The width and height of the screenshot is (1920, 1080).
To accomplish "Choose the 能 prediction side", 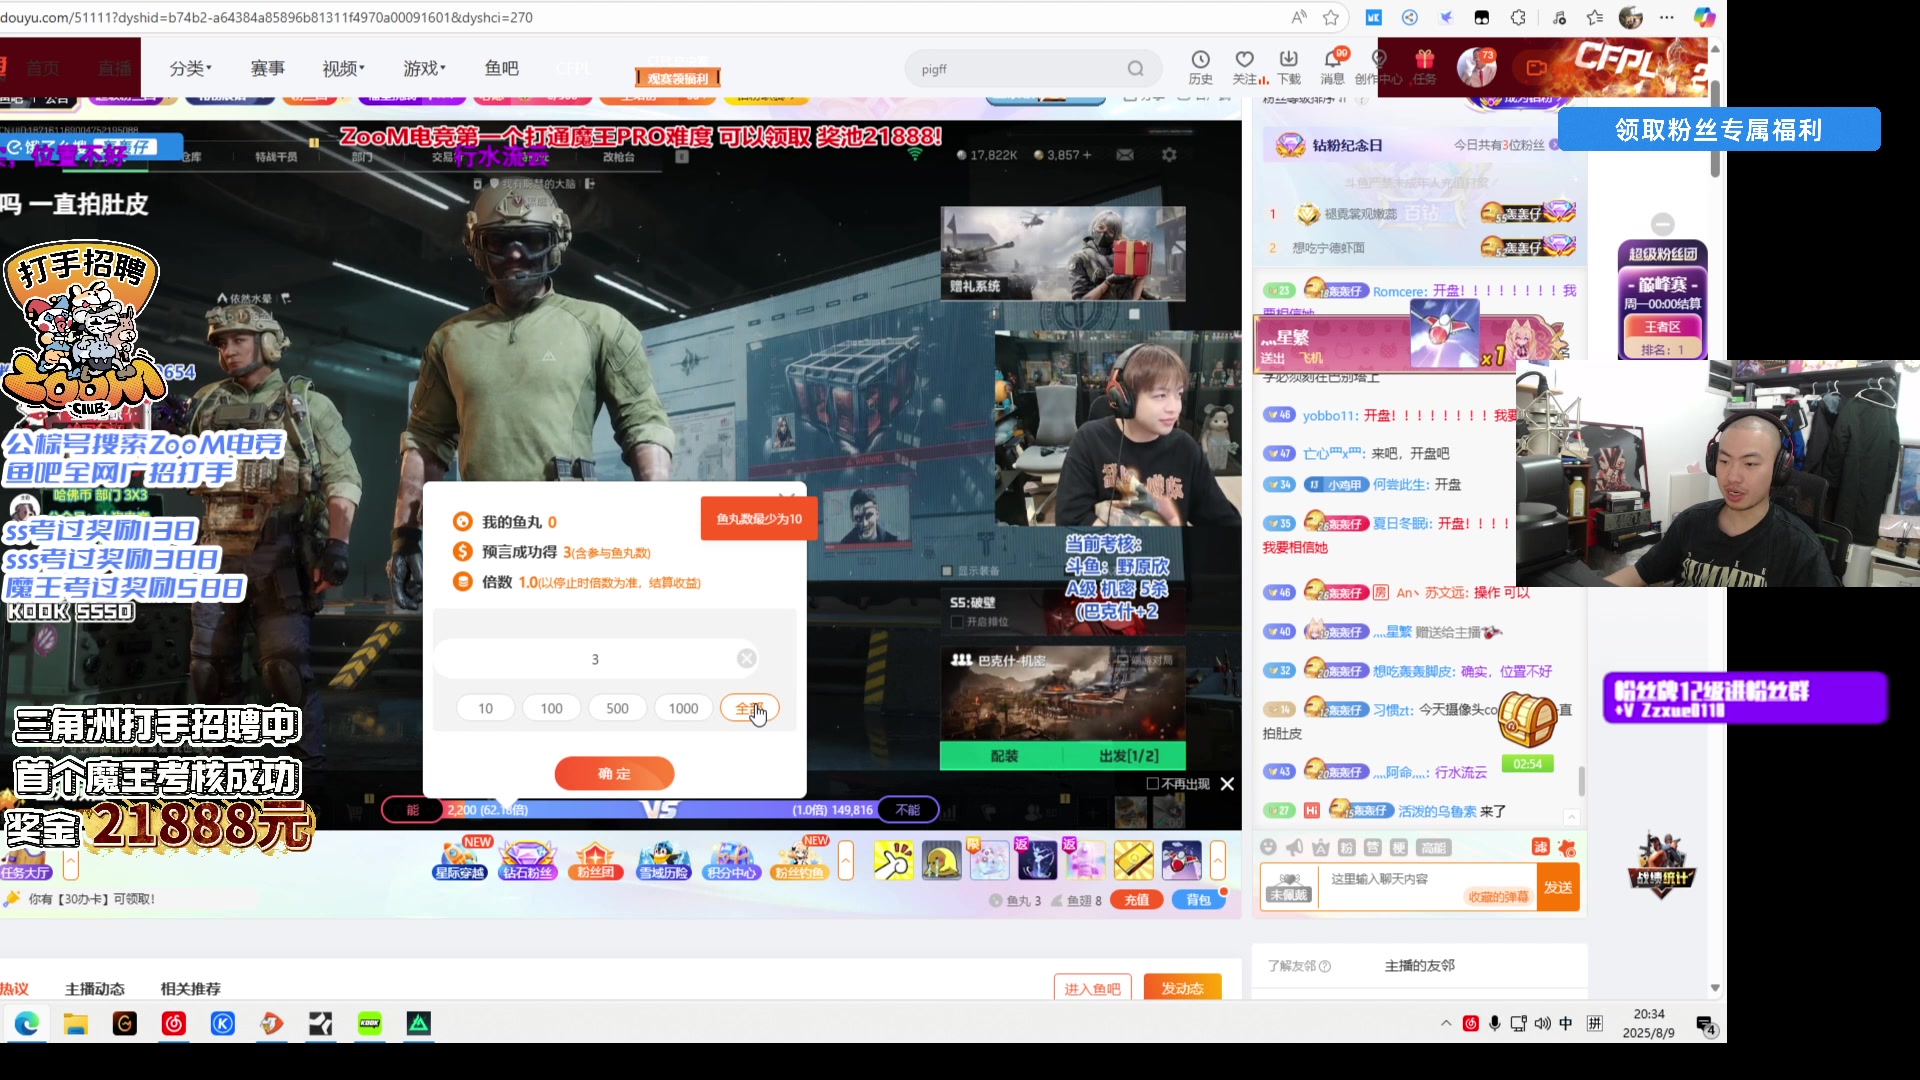I will 412,810.
